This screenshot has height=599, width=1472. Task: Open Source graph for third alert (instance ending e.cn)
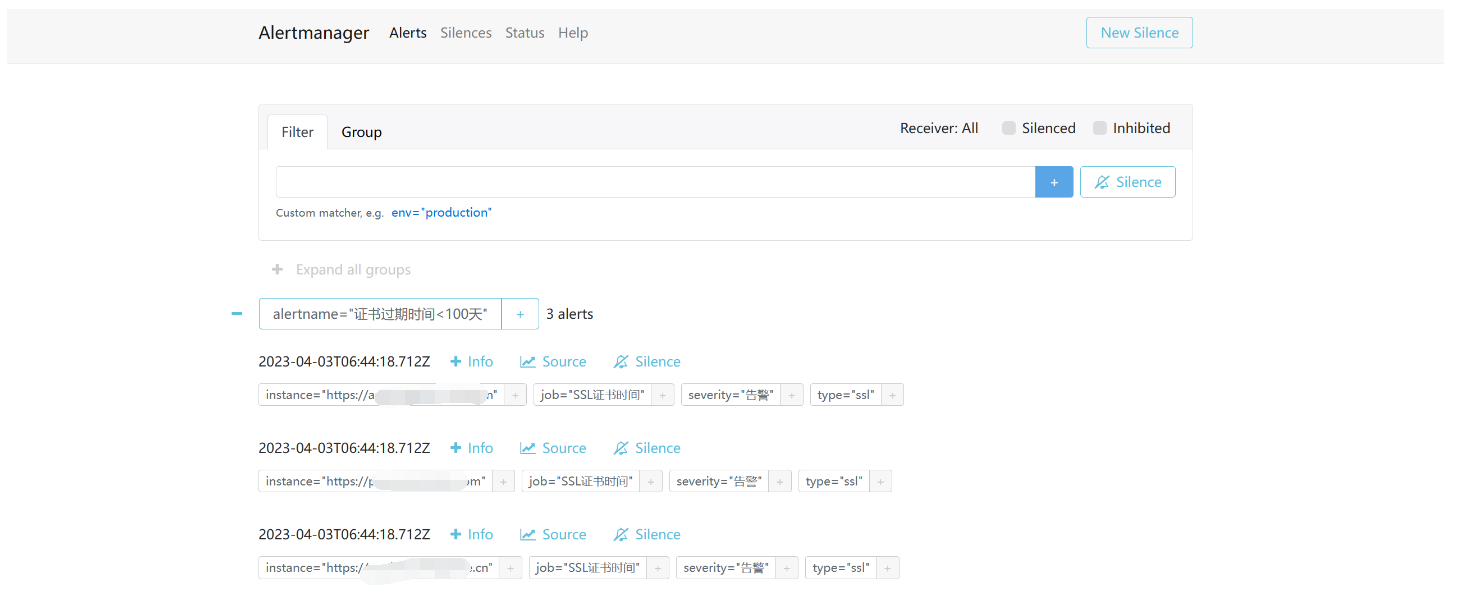(x=553, y=534)
